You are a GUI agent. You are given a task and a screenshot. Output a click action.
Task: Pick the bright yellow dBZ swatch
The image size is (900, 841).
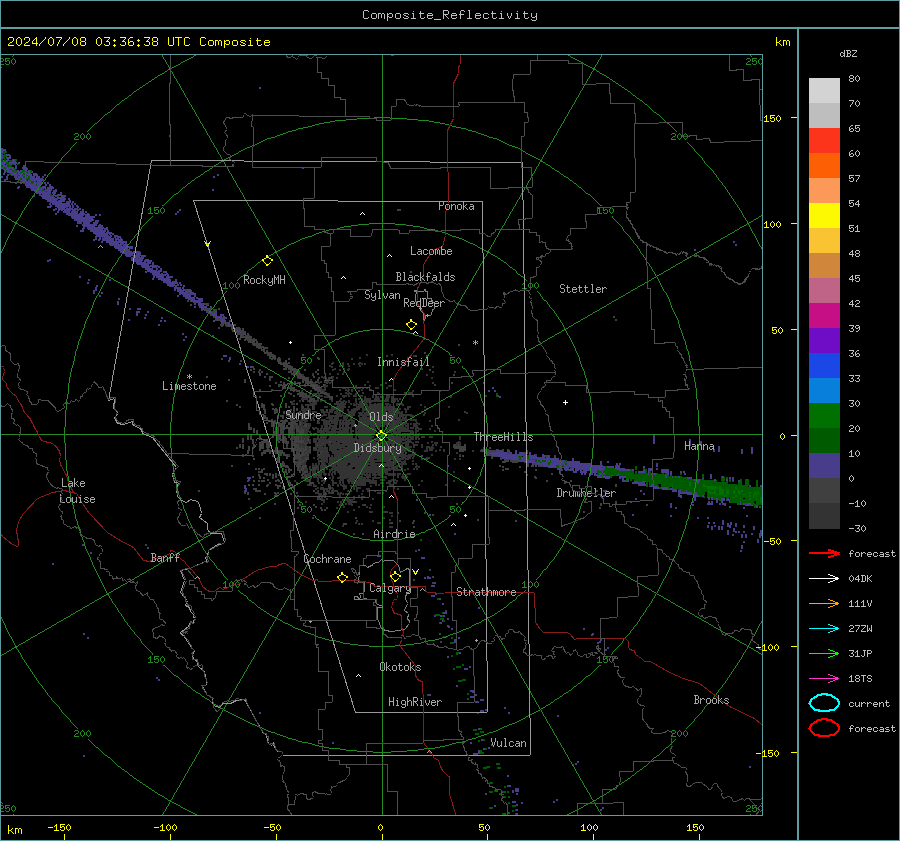pos(824,216)
